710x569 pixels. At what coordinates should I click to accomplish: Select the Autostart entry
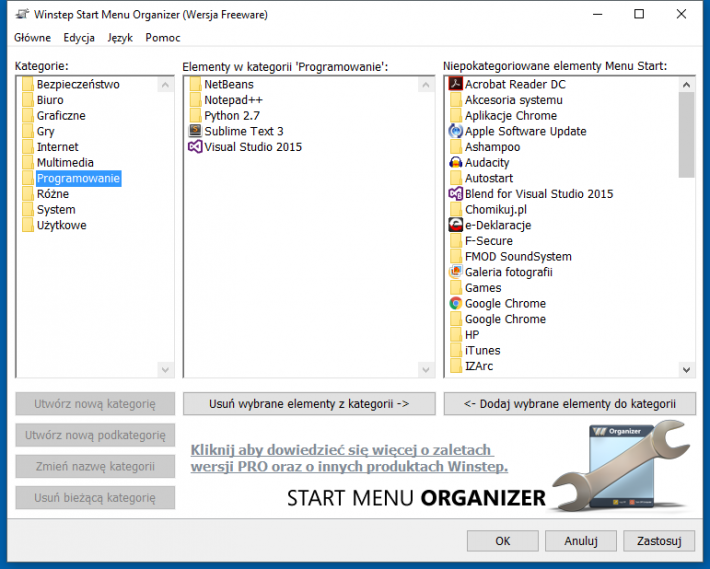pyautogui.click(x=489, y=178)
